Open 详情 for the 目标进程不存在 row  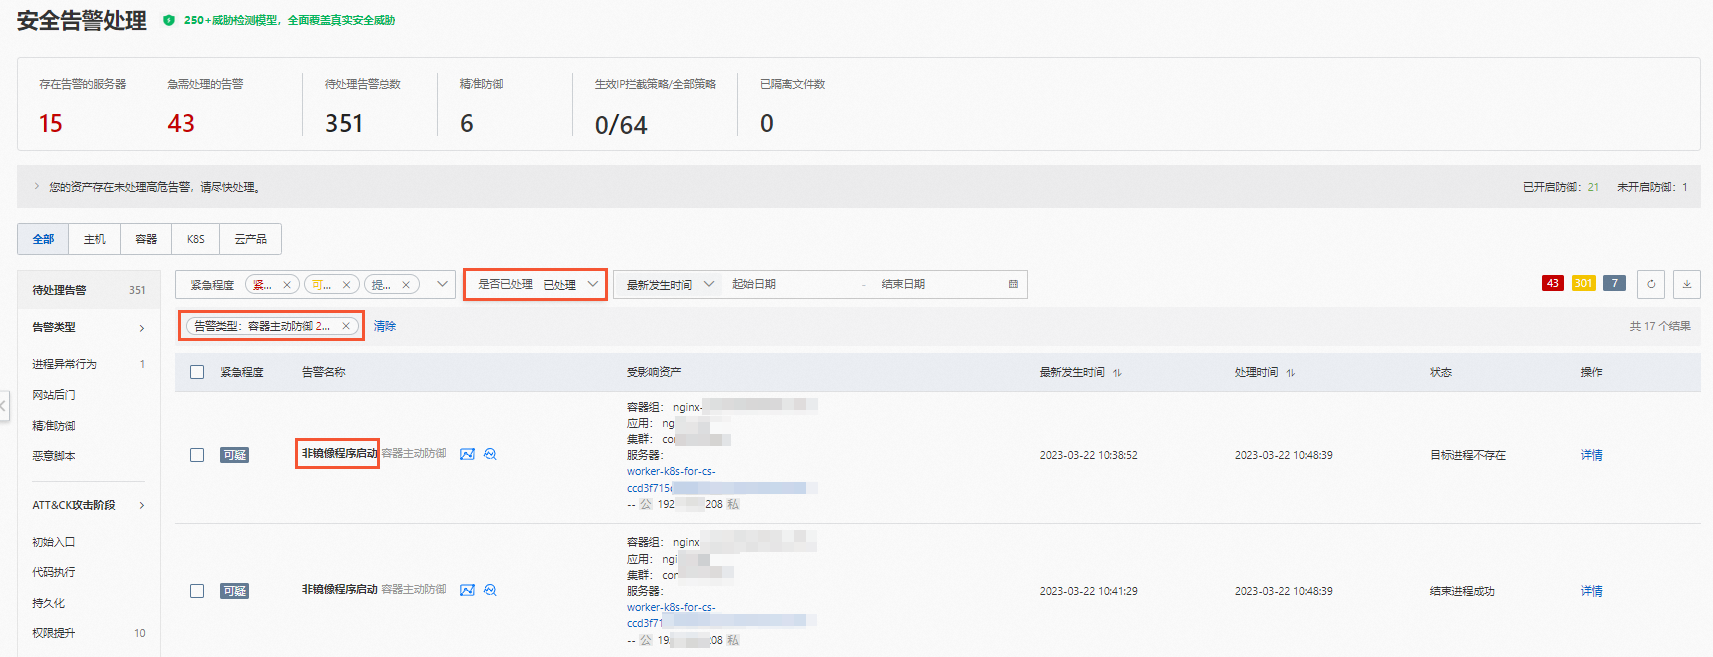coord(1591,455)
